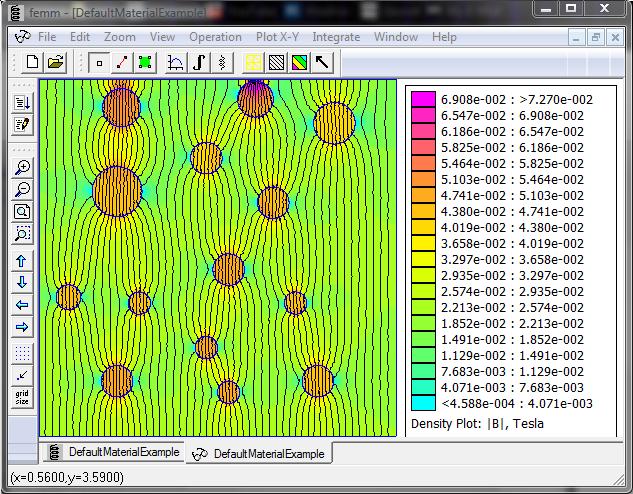Pan view down with the down arrow
The height and width of the screenshot is (494, 633).
click(22, 283)
